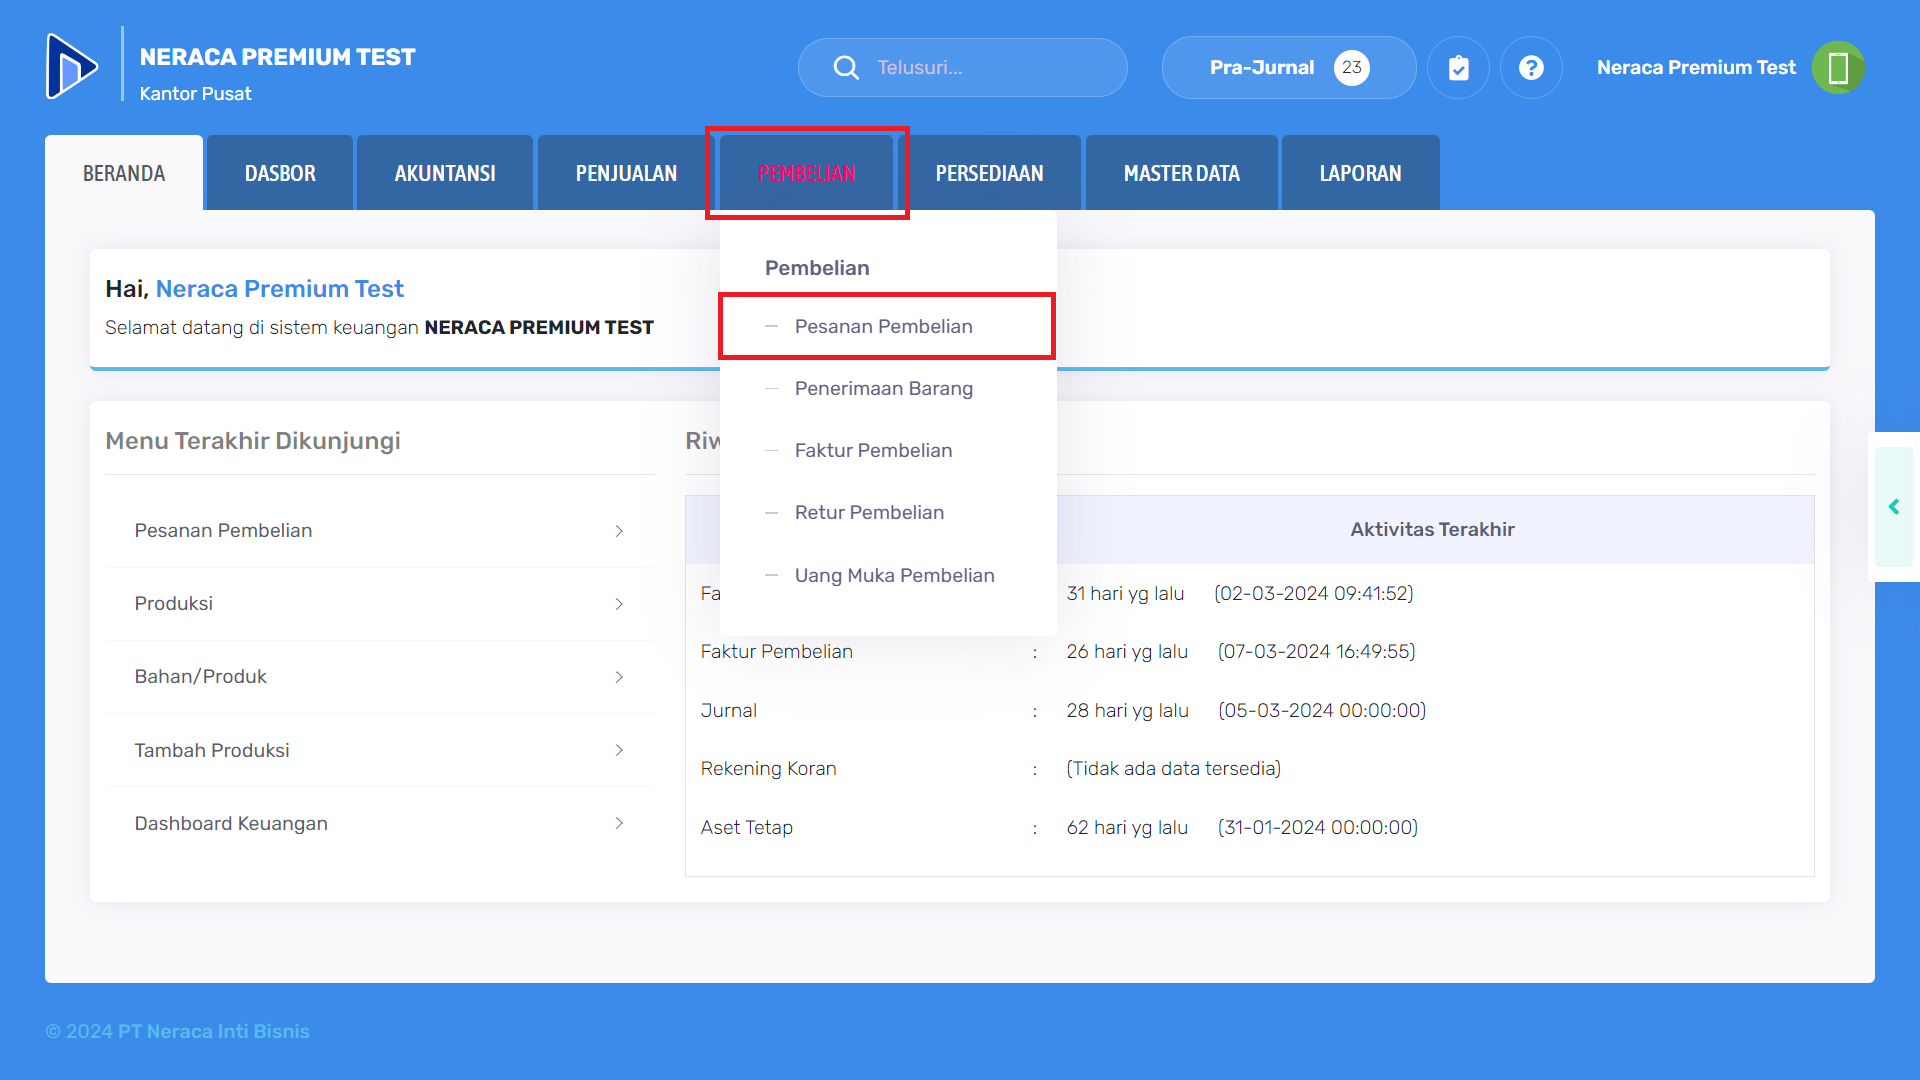Click the Pembelian dropdown section heading
The width and height of the screenshot is (1920, 1080).
click(x=817, y=268)
